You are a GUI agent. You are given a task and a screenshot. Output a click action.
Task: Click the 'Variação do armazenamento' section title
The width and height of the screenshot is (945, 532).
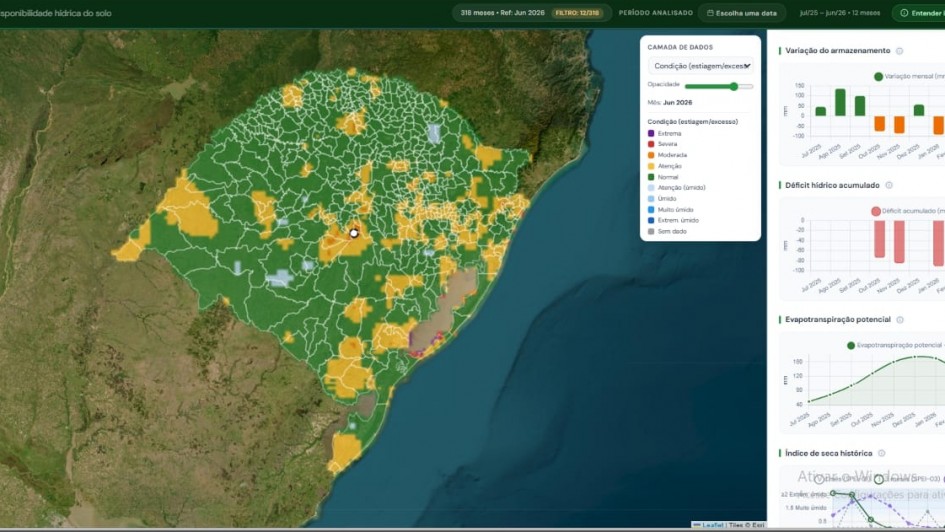point(837,51)
